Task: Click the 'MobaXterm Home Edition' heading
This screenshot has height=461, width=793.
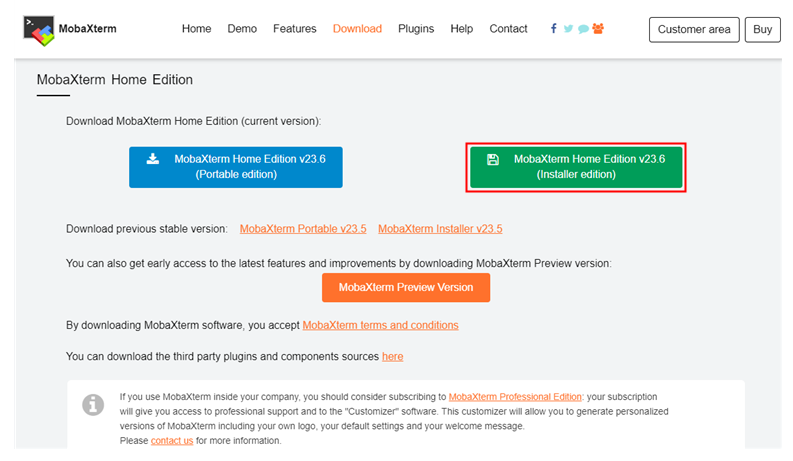Action: (115, 80)
